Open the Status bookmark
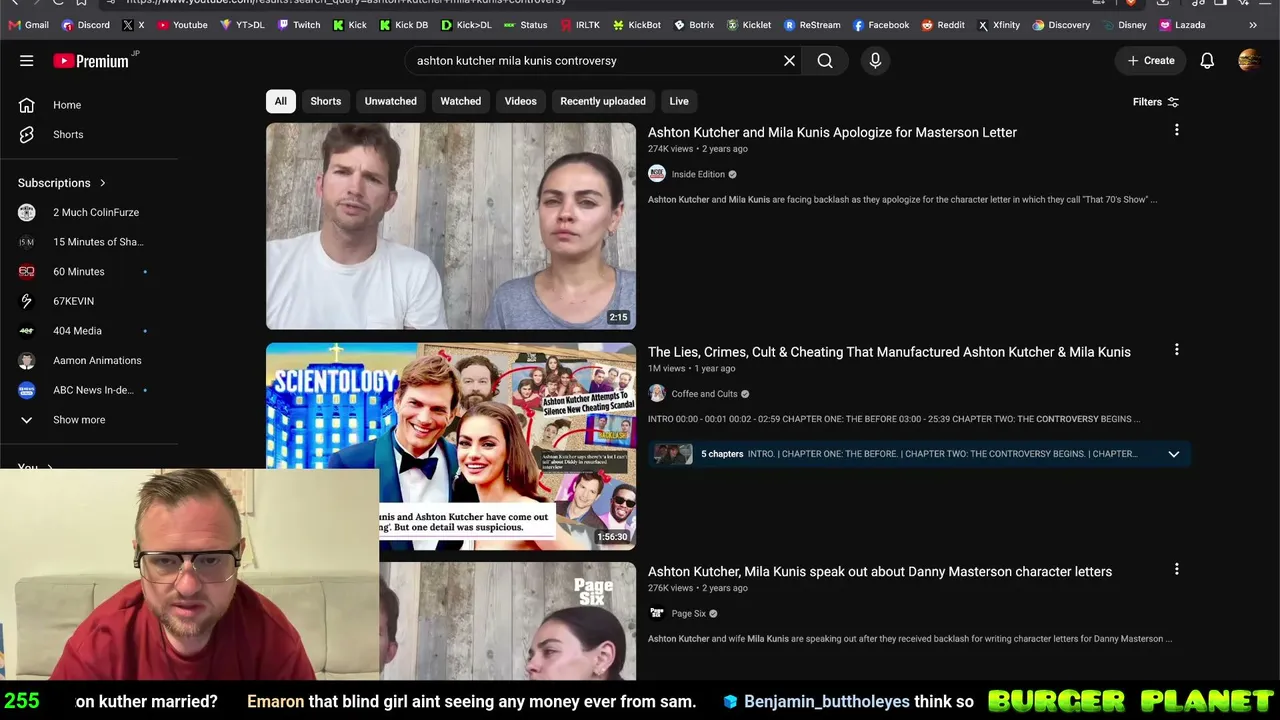 tap(525, 25)
